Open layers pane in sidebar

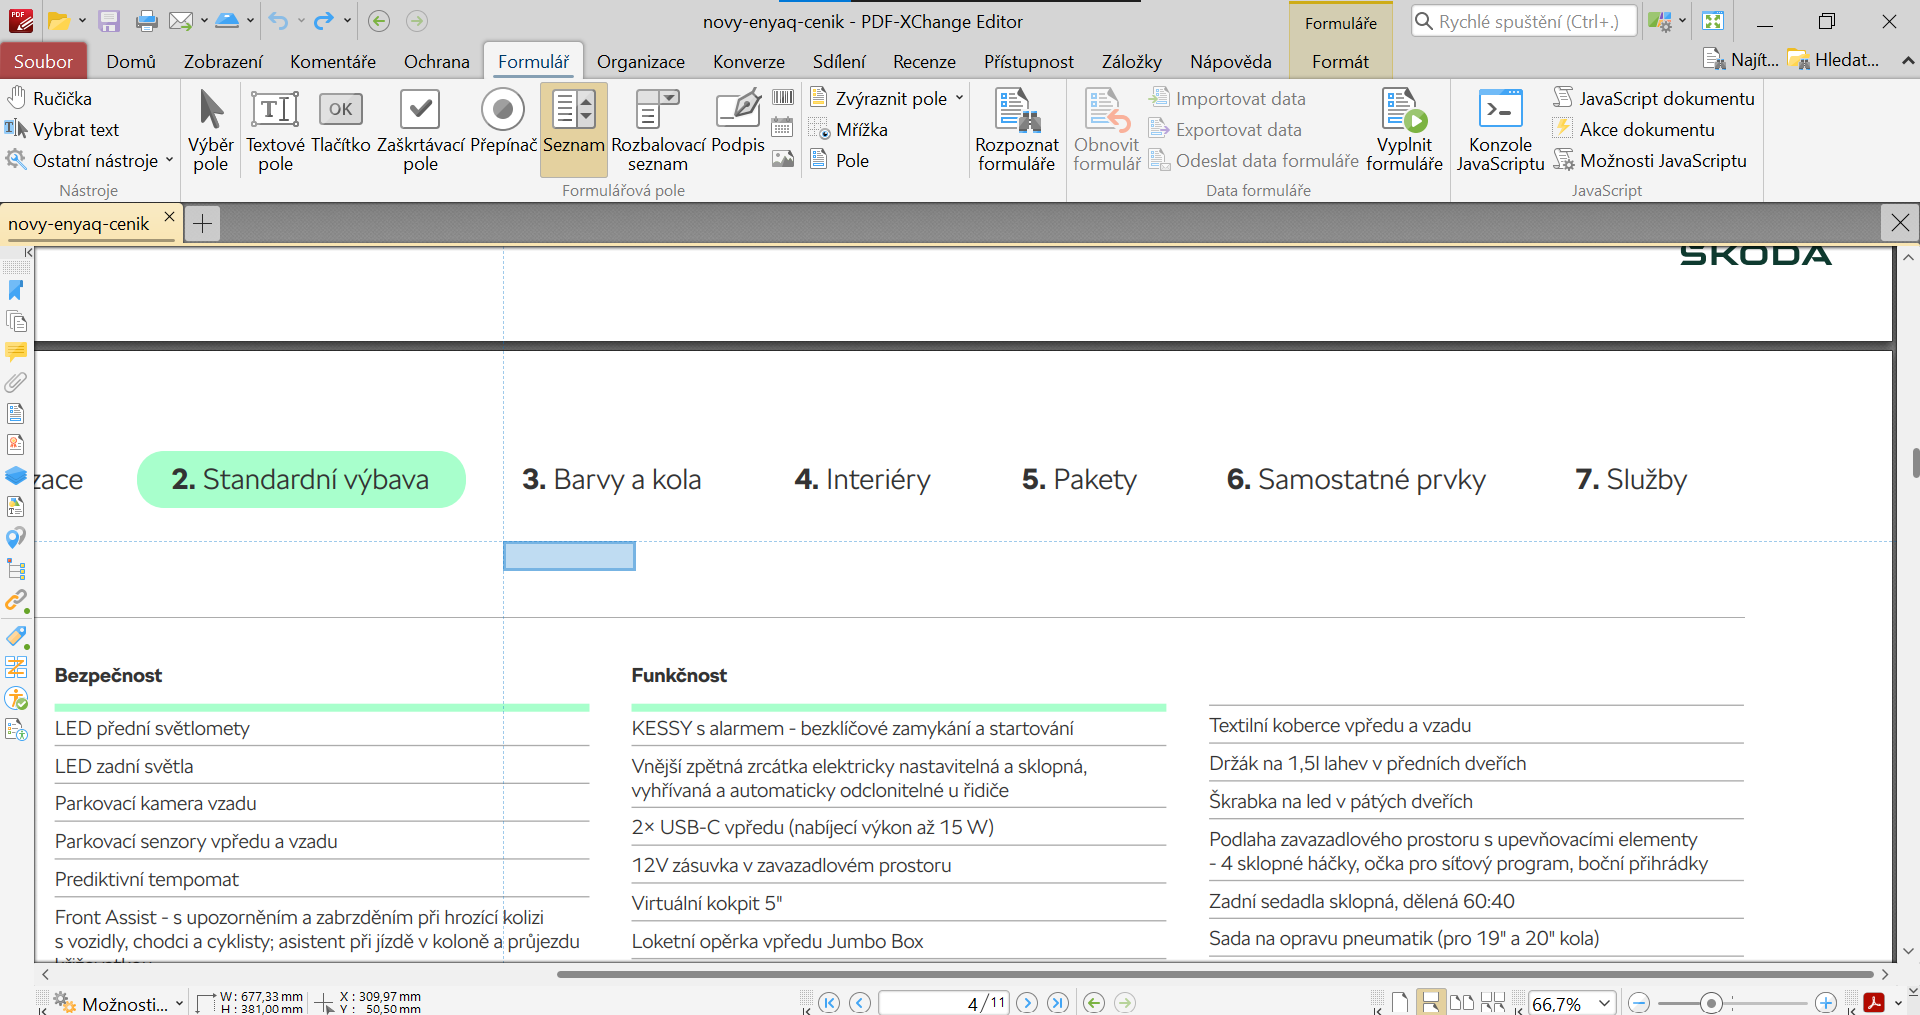point(16,475)
